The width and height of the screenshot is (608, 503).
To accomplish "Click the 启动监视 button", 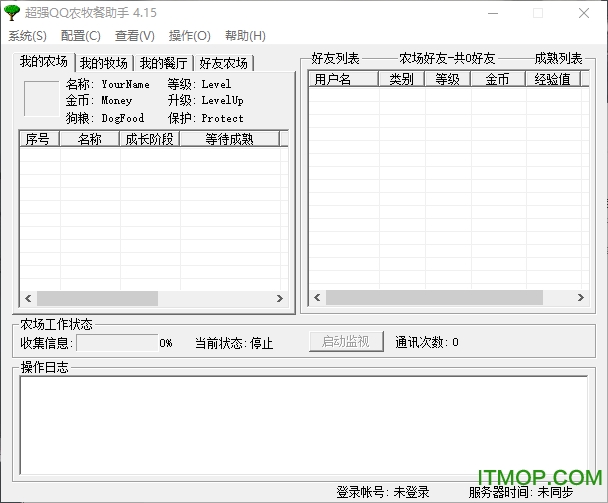I will click(346, 342).
